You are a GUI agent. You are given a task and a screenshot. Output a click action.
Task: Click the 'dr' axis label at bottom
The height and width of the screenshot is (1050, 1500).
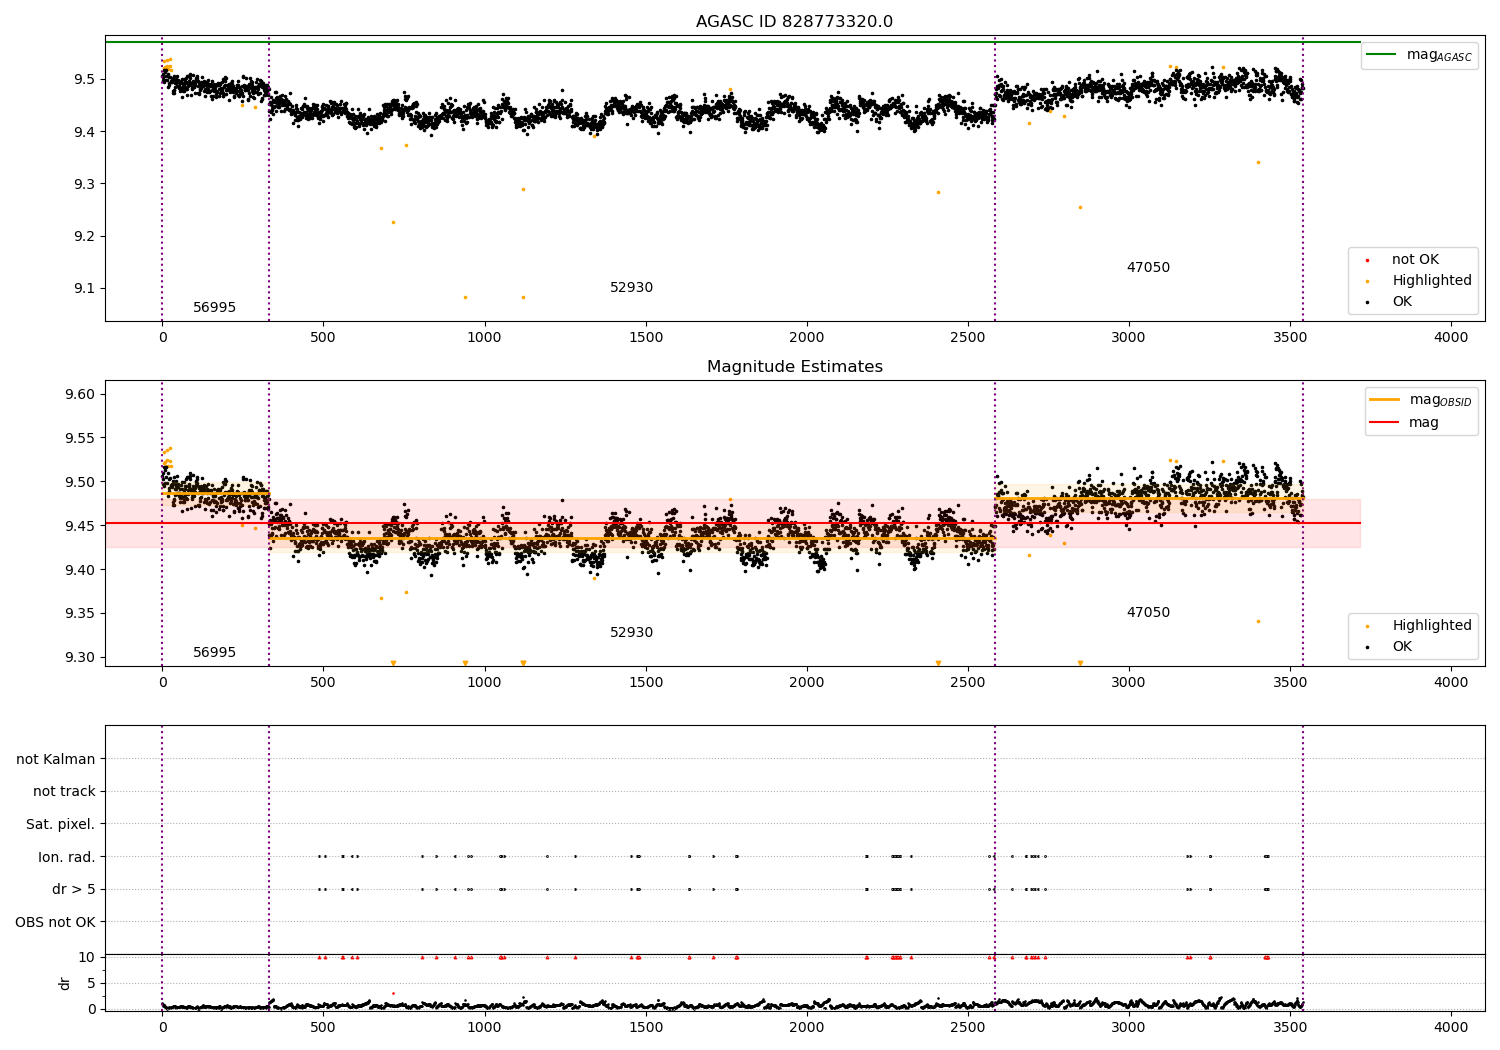(65, 983)
